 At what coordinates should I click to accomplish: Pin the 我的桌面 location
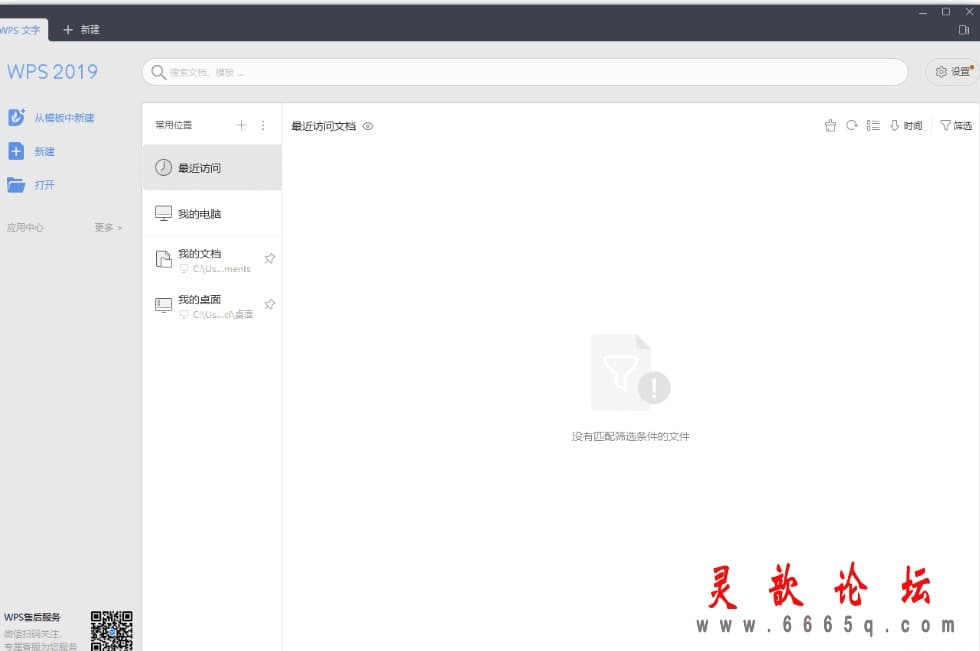(269, 304)
